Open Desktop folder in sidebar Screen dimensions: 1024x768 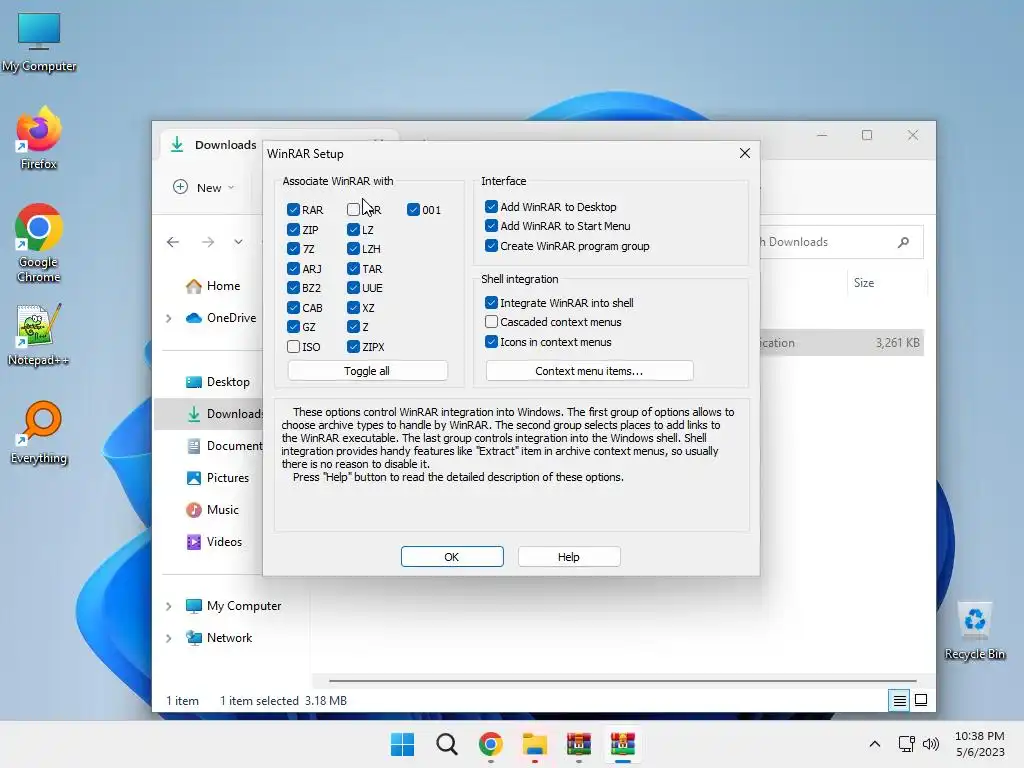217,382
